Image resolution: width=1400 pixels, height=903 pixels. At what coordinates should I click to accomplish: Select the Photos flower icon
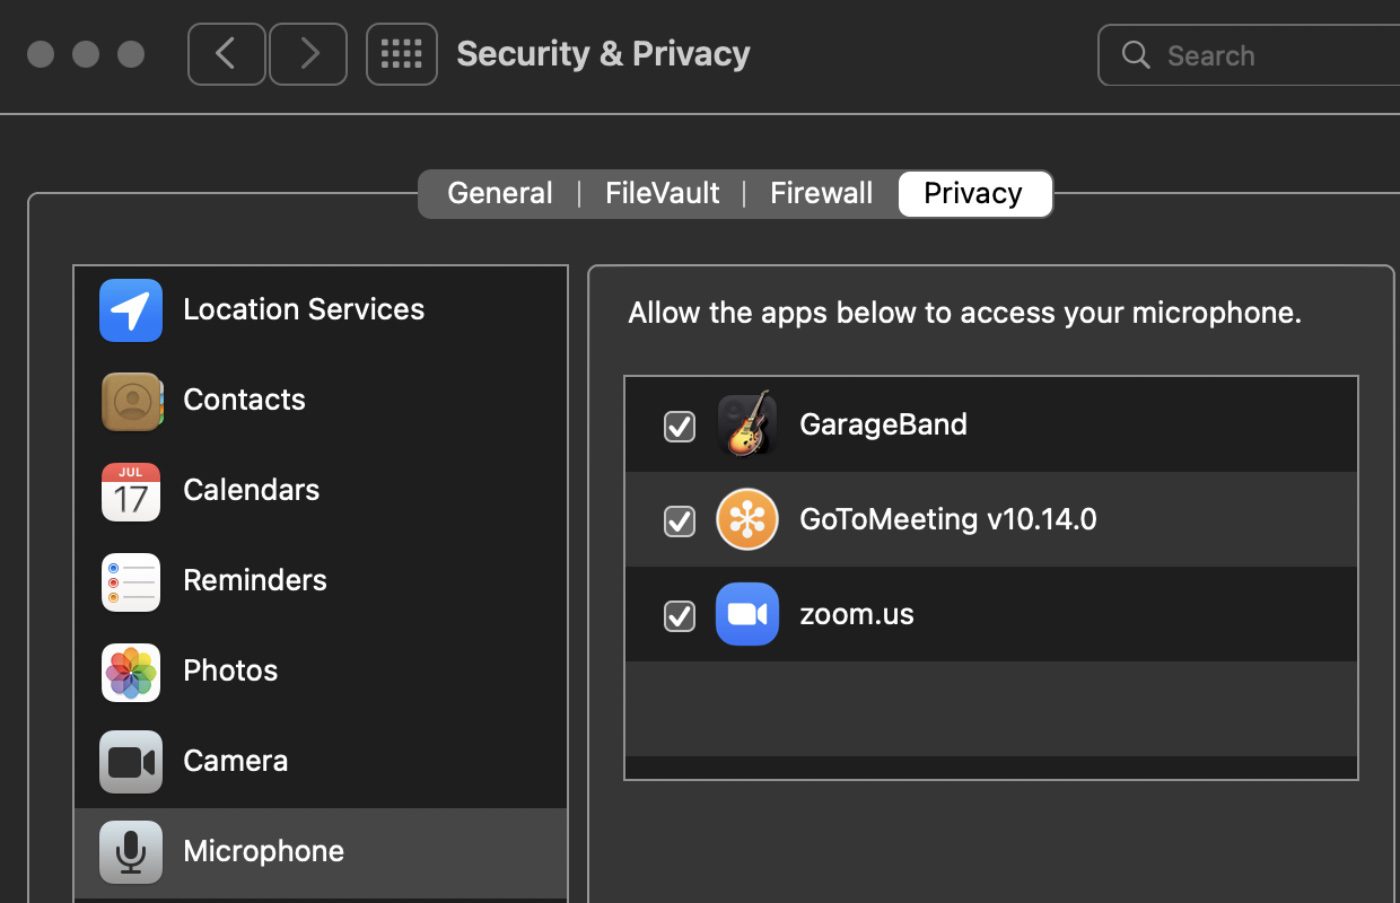point(131,671)
